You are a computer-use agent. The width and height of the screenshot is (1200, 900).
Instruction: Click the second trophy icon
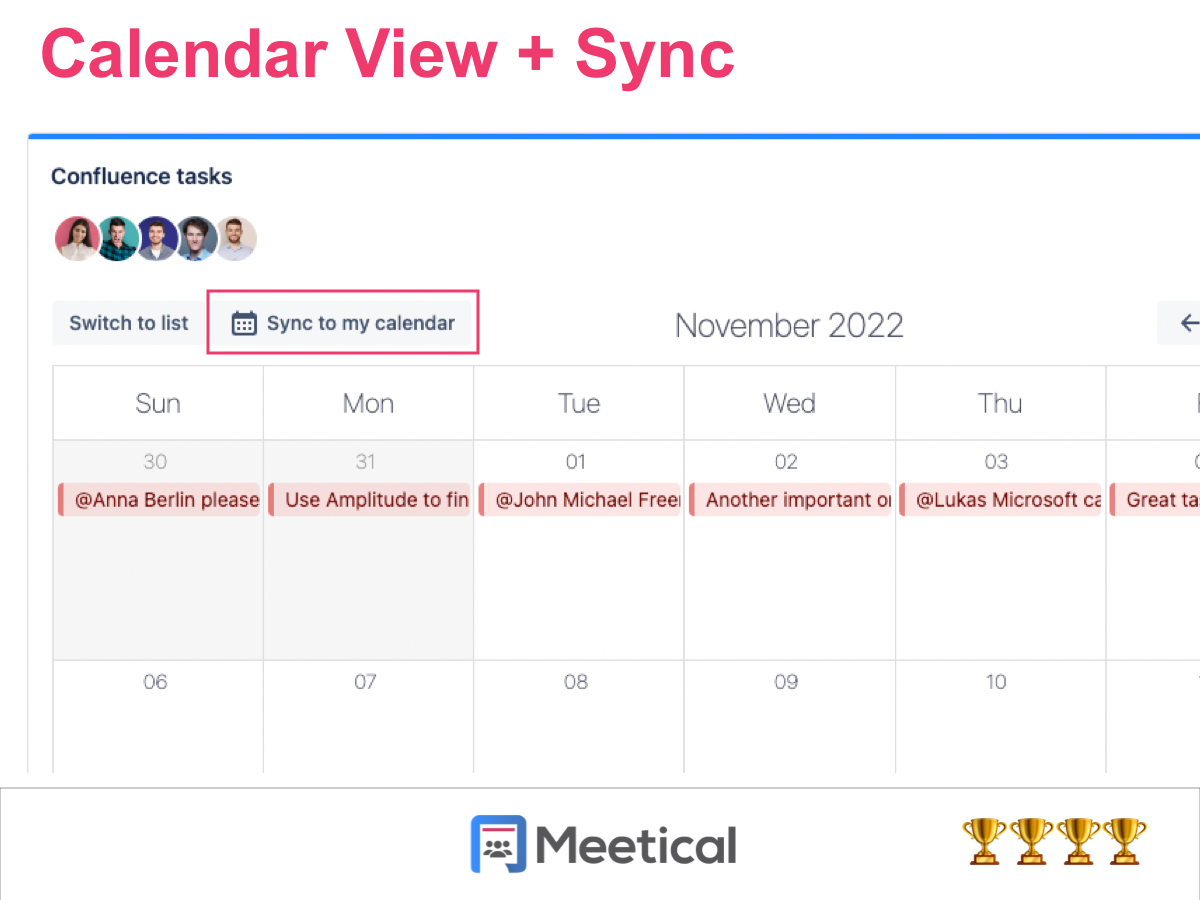[x=1031, y=841]
